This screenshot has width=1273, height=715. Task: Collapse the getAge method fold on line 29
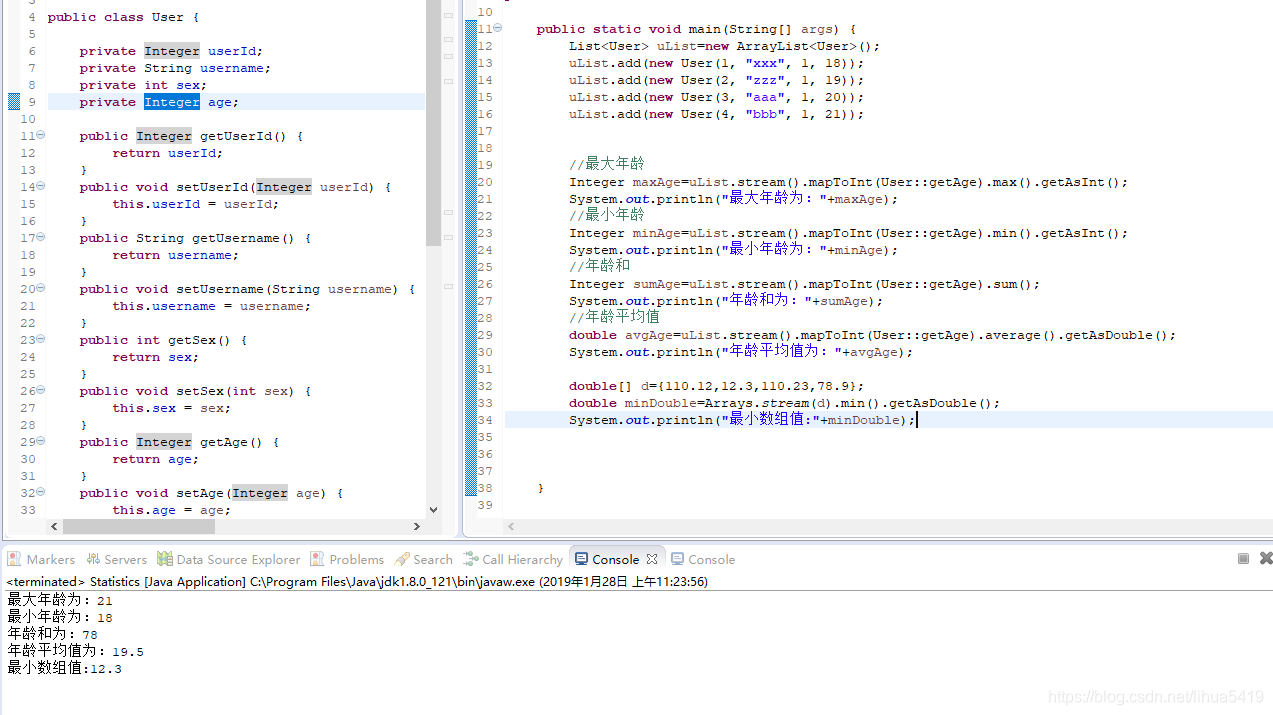(40, 442)
